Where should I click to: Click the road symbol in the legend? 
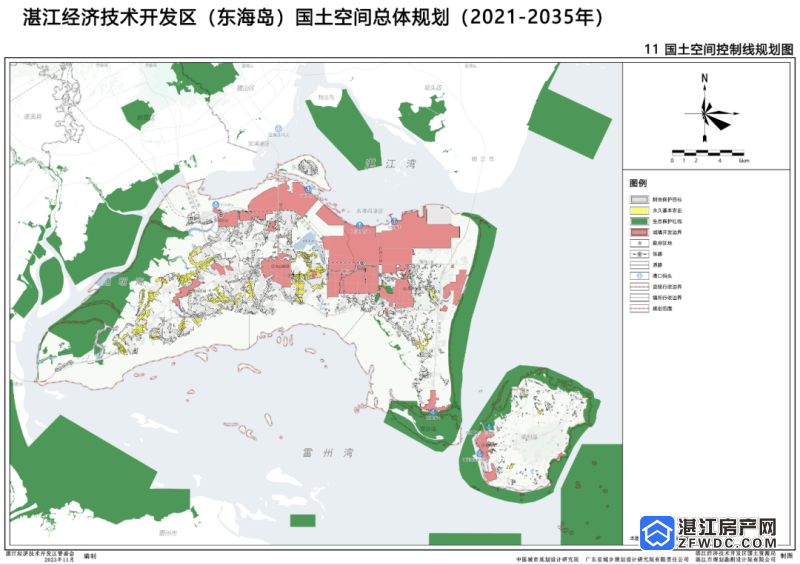[x=640, y=265]
